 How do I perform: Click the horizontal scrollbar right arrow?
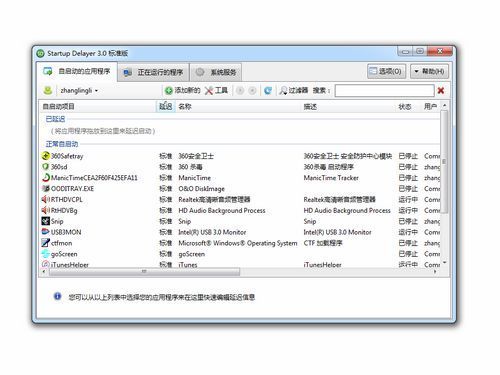(435, 272)
